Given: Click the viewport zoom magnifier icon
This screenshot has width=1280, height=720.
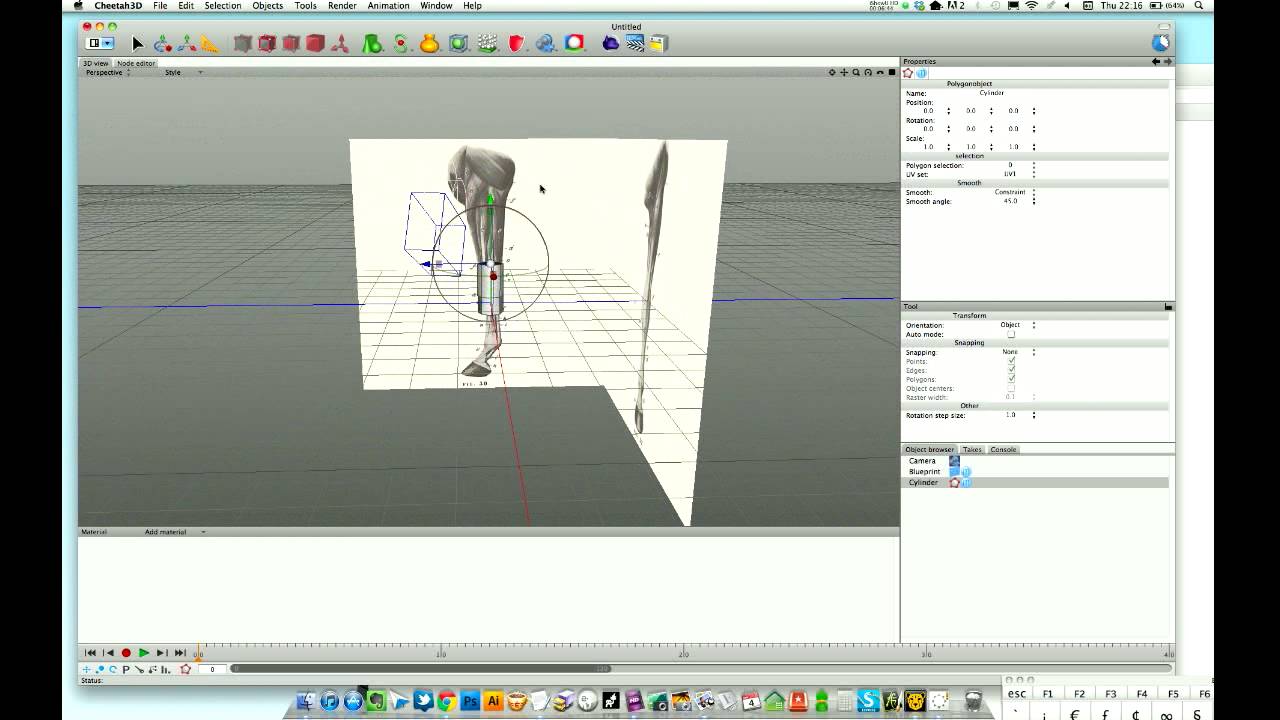Looking at the screenshot, I should coord(856,72).
